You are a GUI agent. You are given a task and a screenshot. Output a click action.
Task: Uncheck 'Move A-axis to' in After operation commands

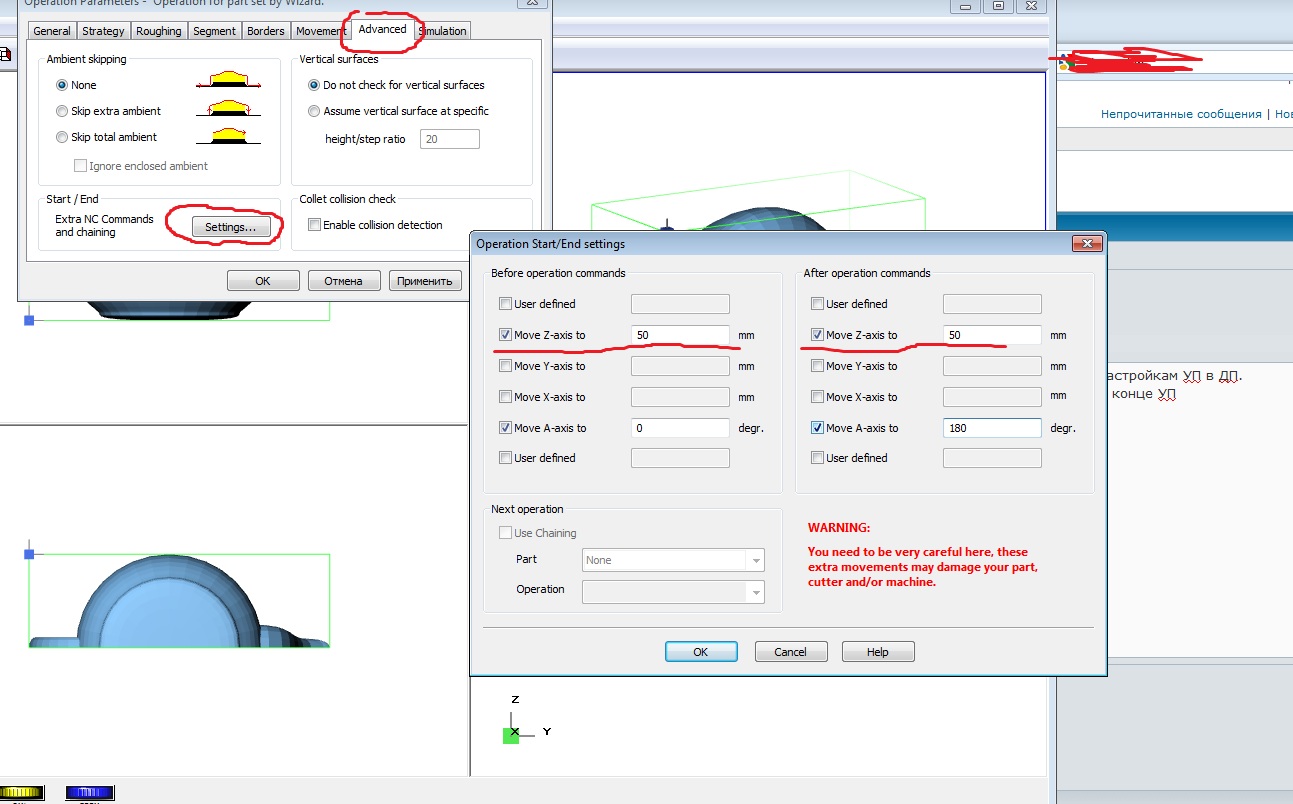tap(818, 428)
